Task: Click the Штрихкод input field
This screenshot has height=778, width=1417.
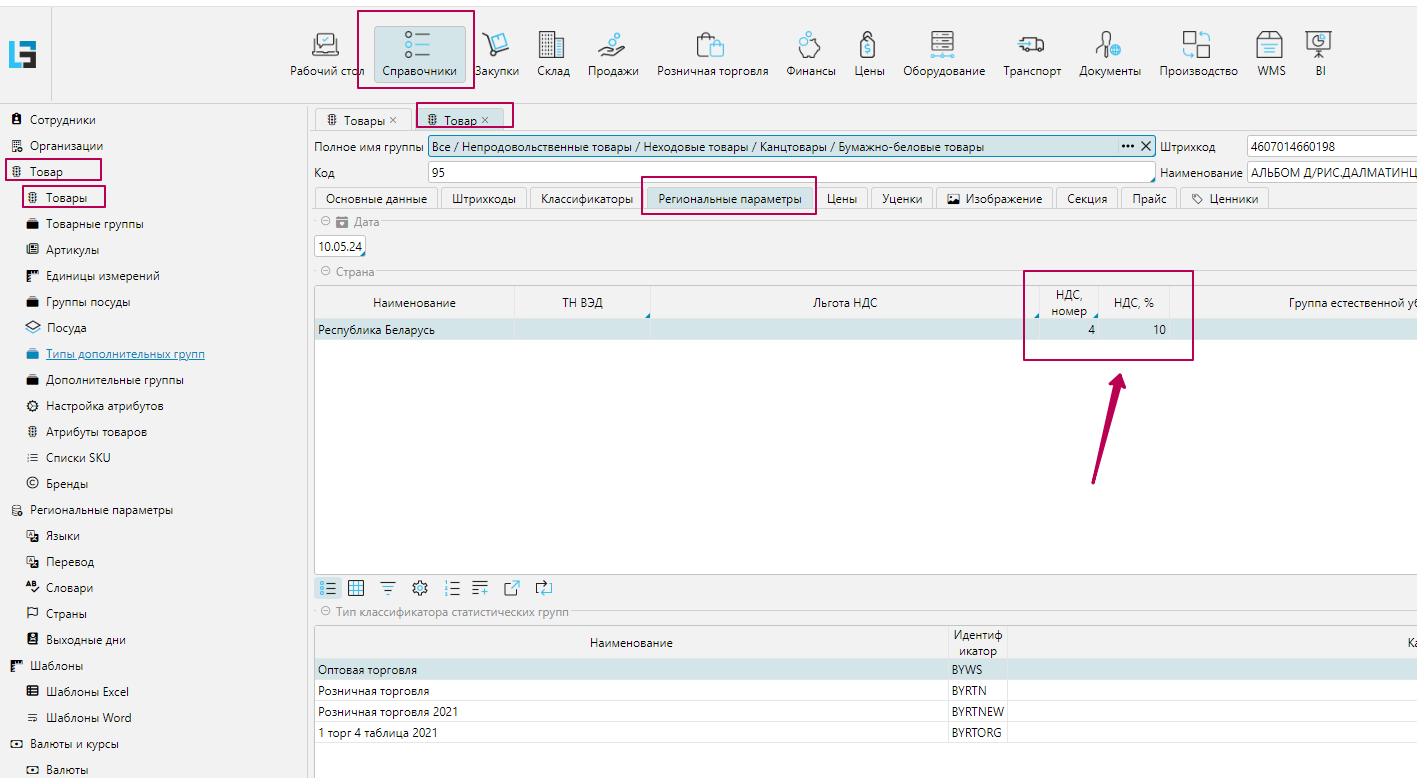Action: [1330, 147]
